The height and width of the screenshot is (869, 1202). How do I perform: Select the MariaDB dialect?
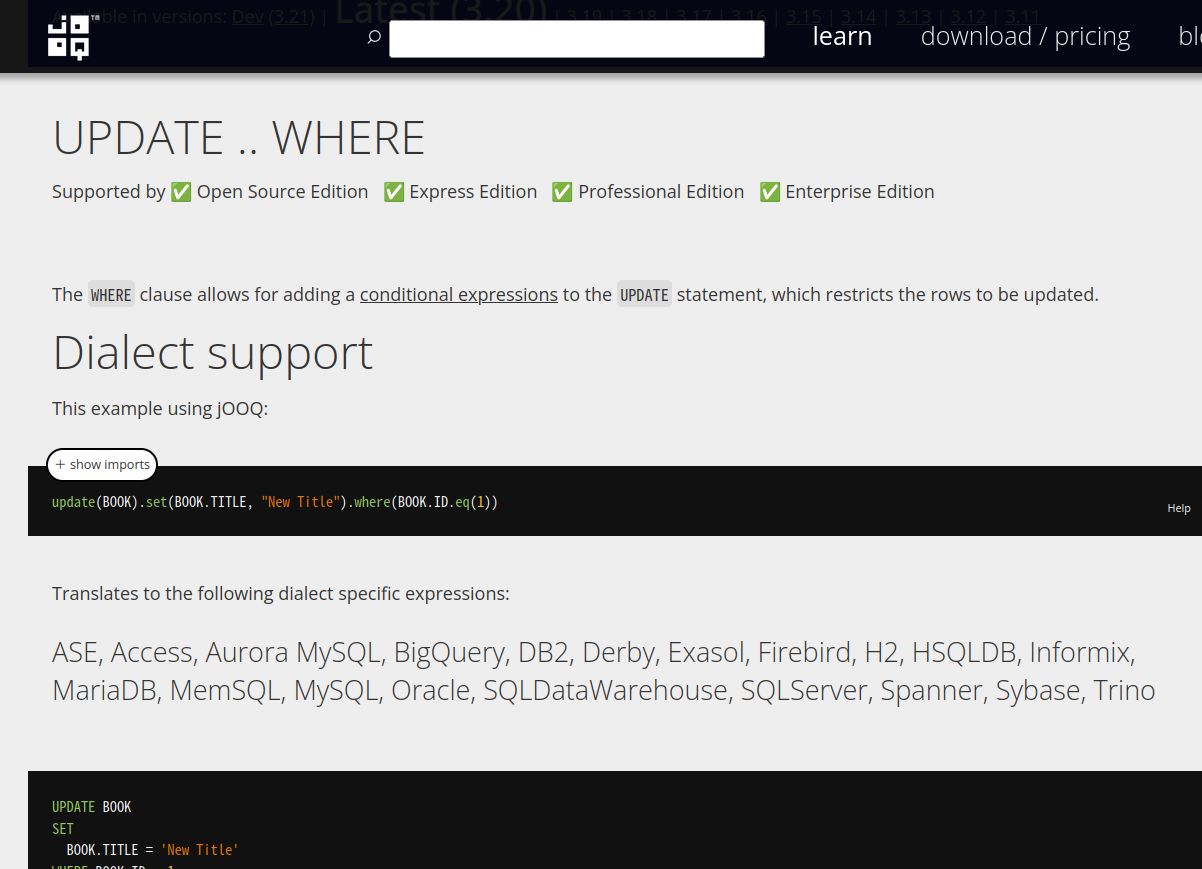click(x=105, y=690)
